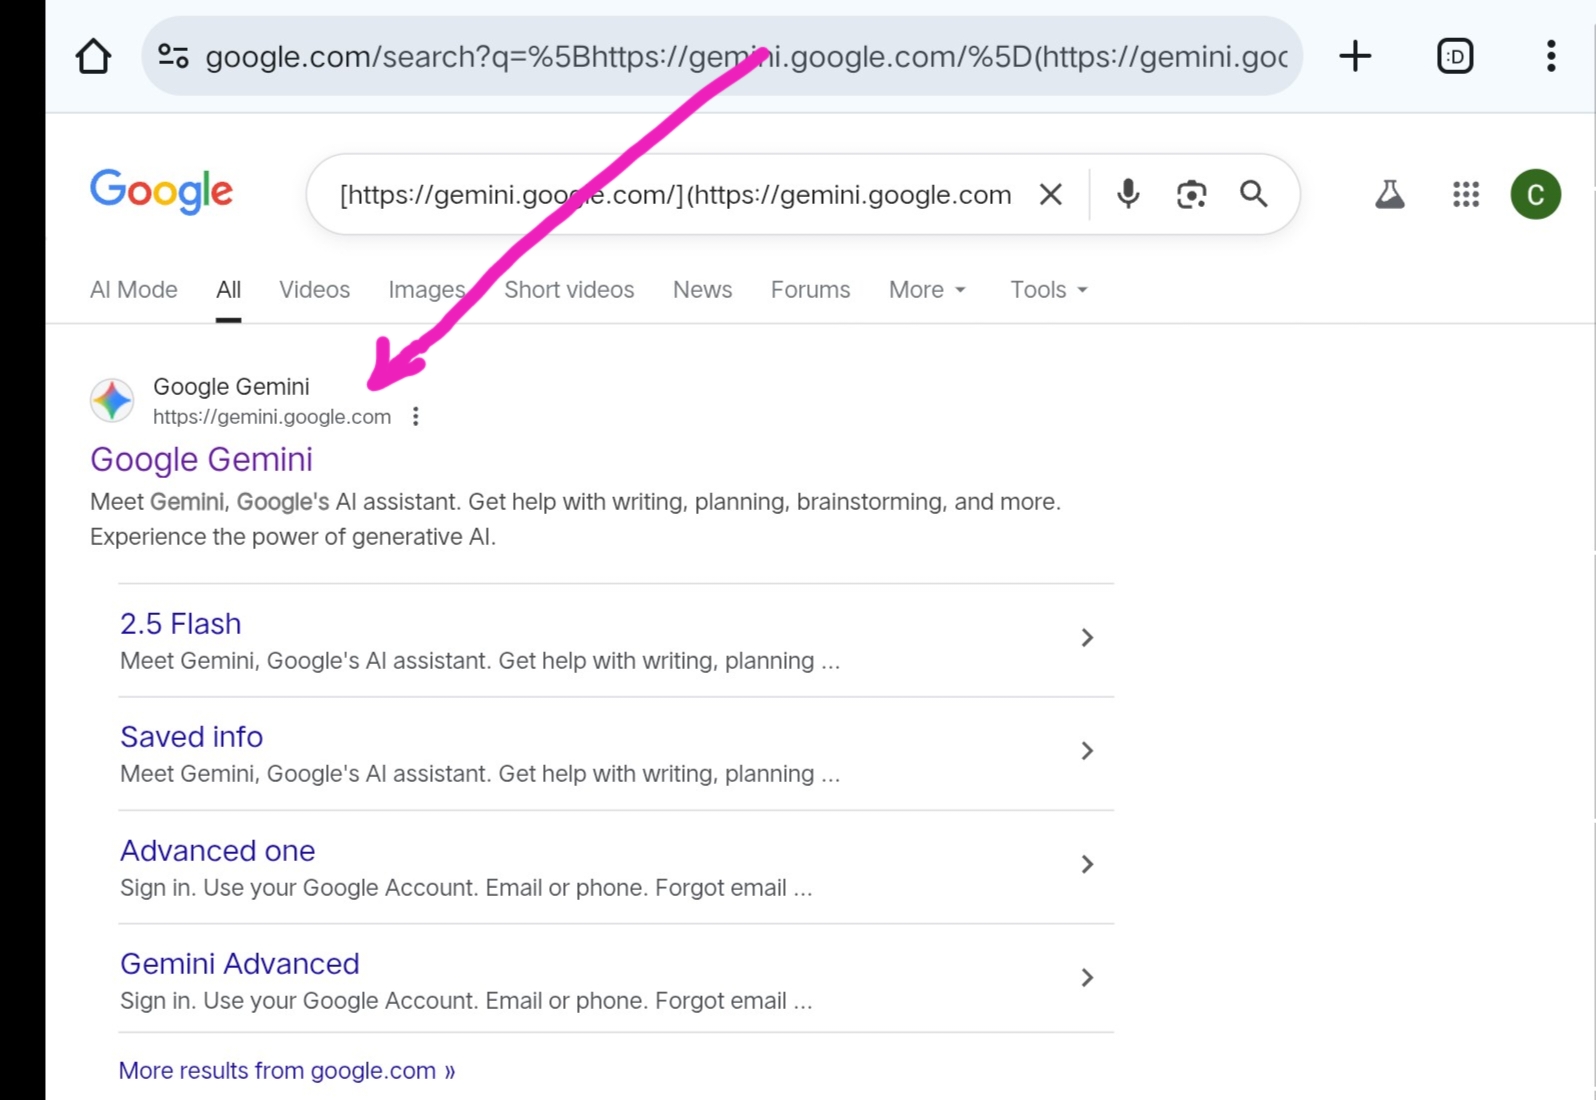Start voice search with microphone icon
The image size is (1596, 1100).
1128,194
